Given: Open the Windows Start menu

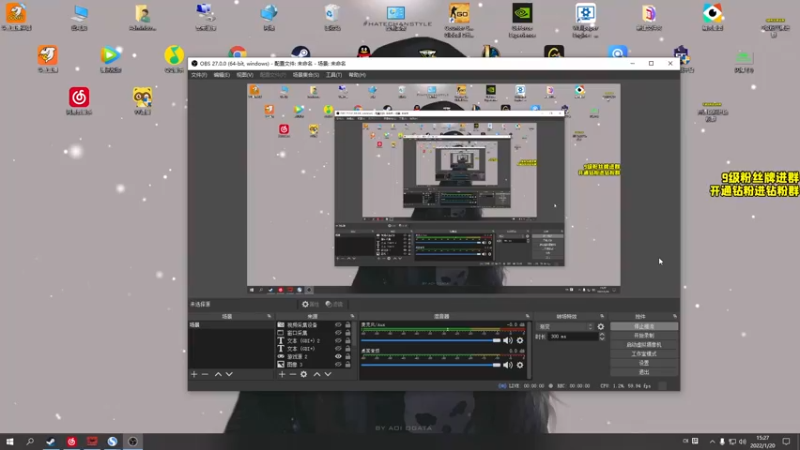Looking at the screenshot, I should point(10,442).
